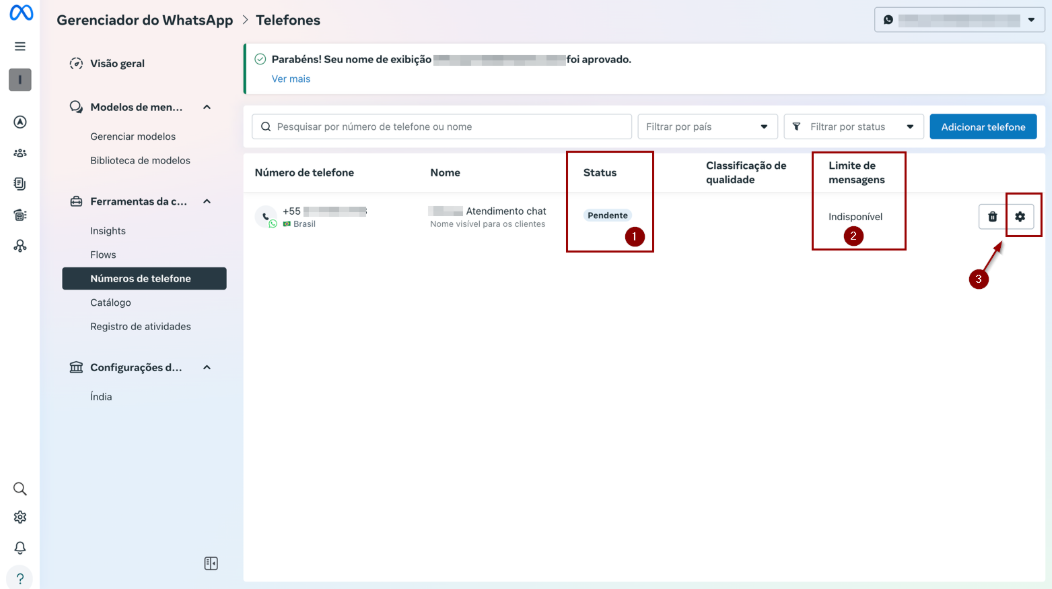The image size is (1052, 589).
Task: Collapse Modelos de mensagem section
Action: click(207, 107)
